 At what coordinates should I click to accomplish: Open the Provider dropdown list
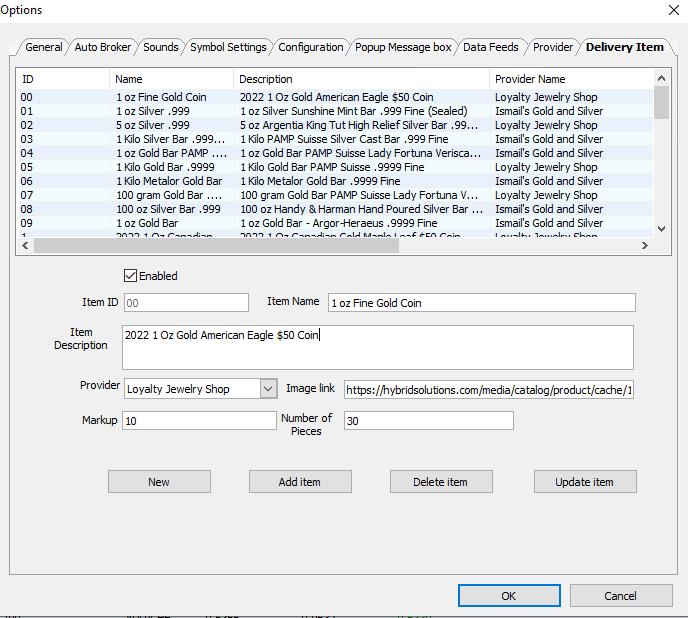pyautogui.click(x=268, y=389)
